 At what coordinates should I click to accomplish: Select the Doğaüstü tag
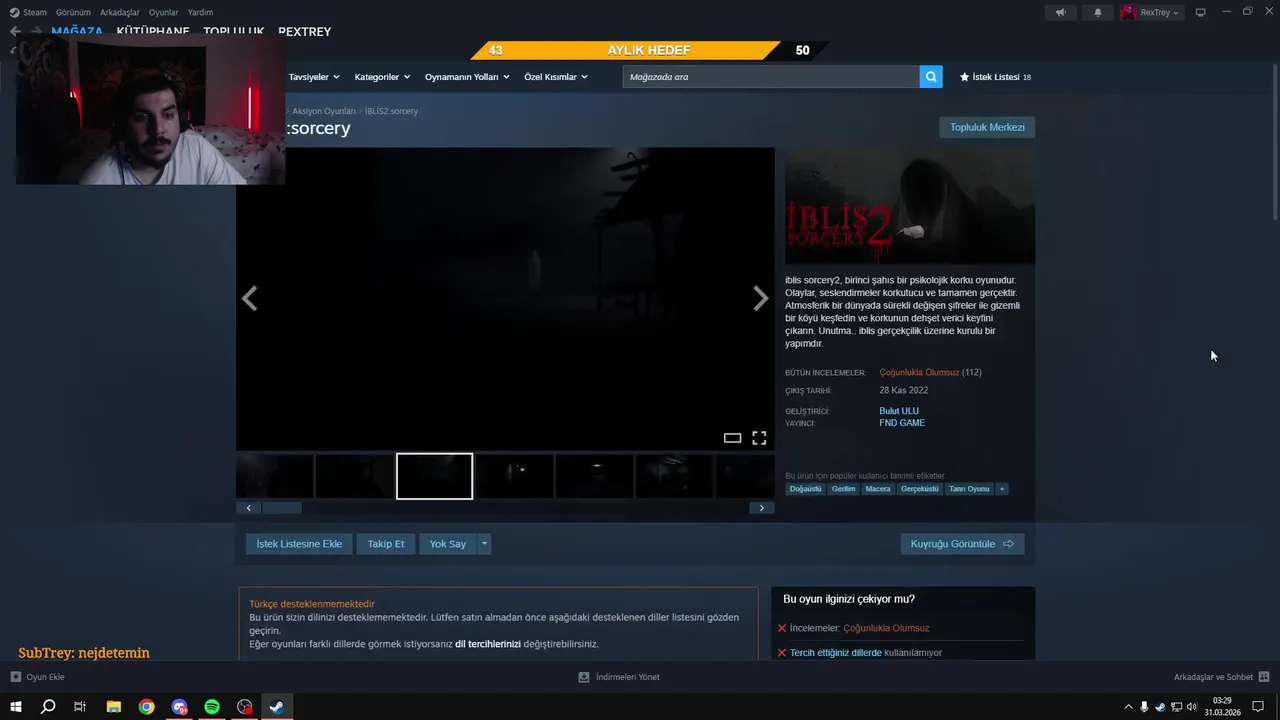point(805,489)
